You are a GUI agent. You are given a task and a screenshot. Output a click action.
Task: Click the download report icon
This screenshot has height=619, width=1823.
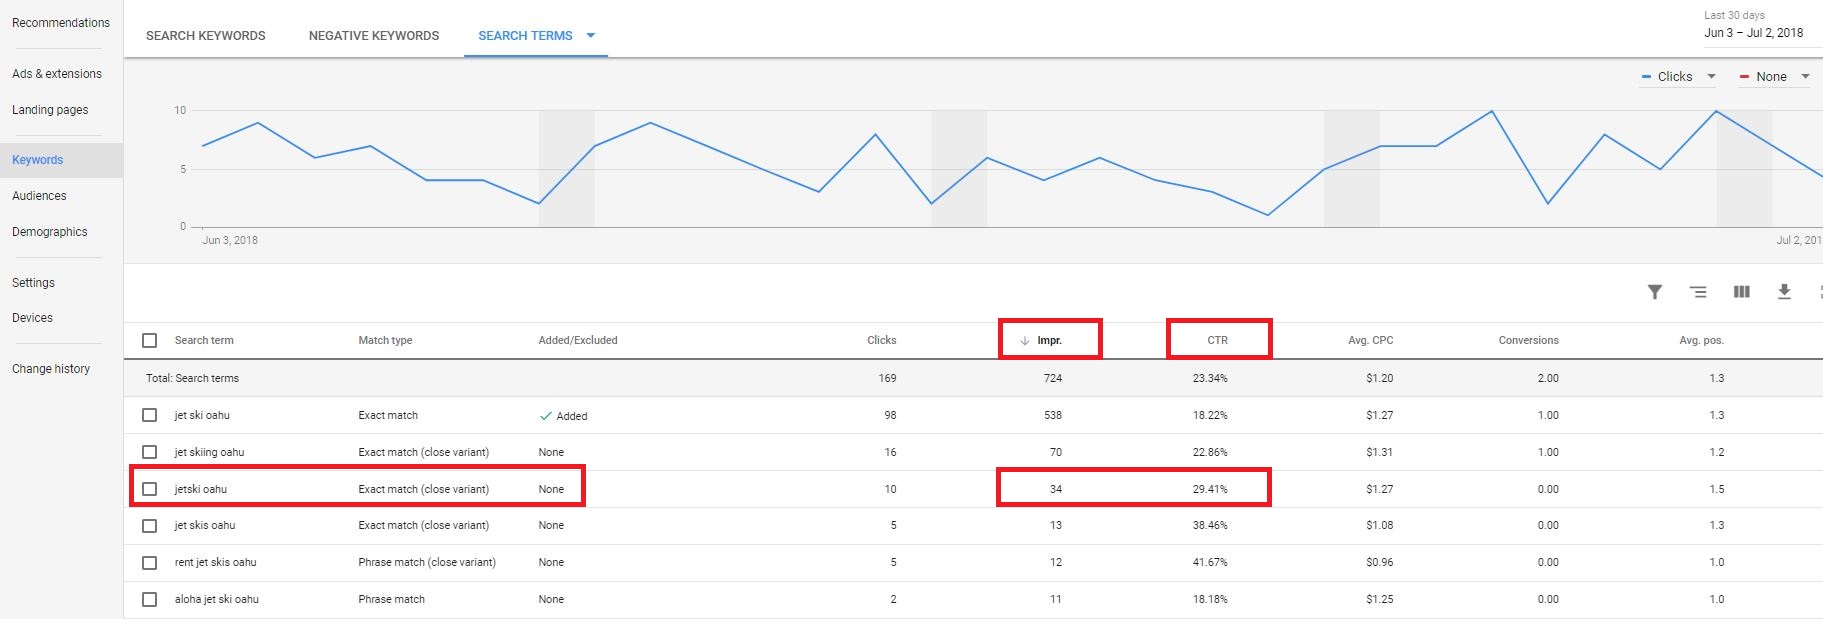pyautogui.click(x=1784, y=292)
